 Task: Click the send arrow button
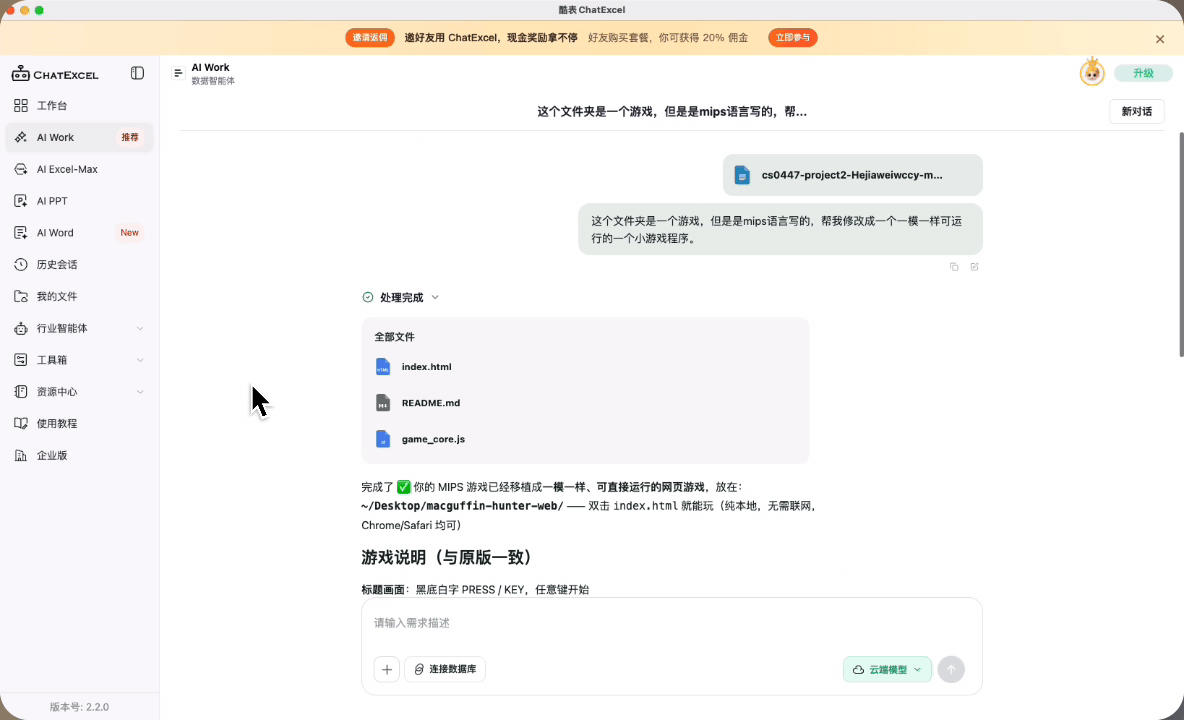[x=951, y=669]
